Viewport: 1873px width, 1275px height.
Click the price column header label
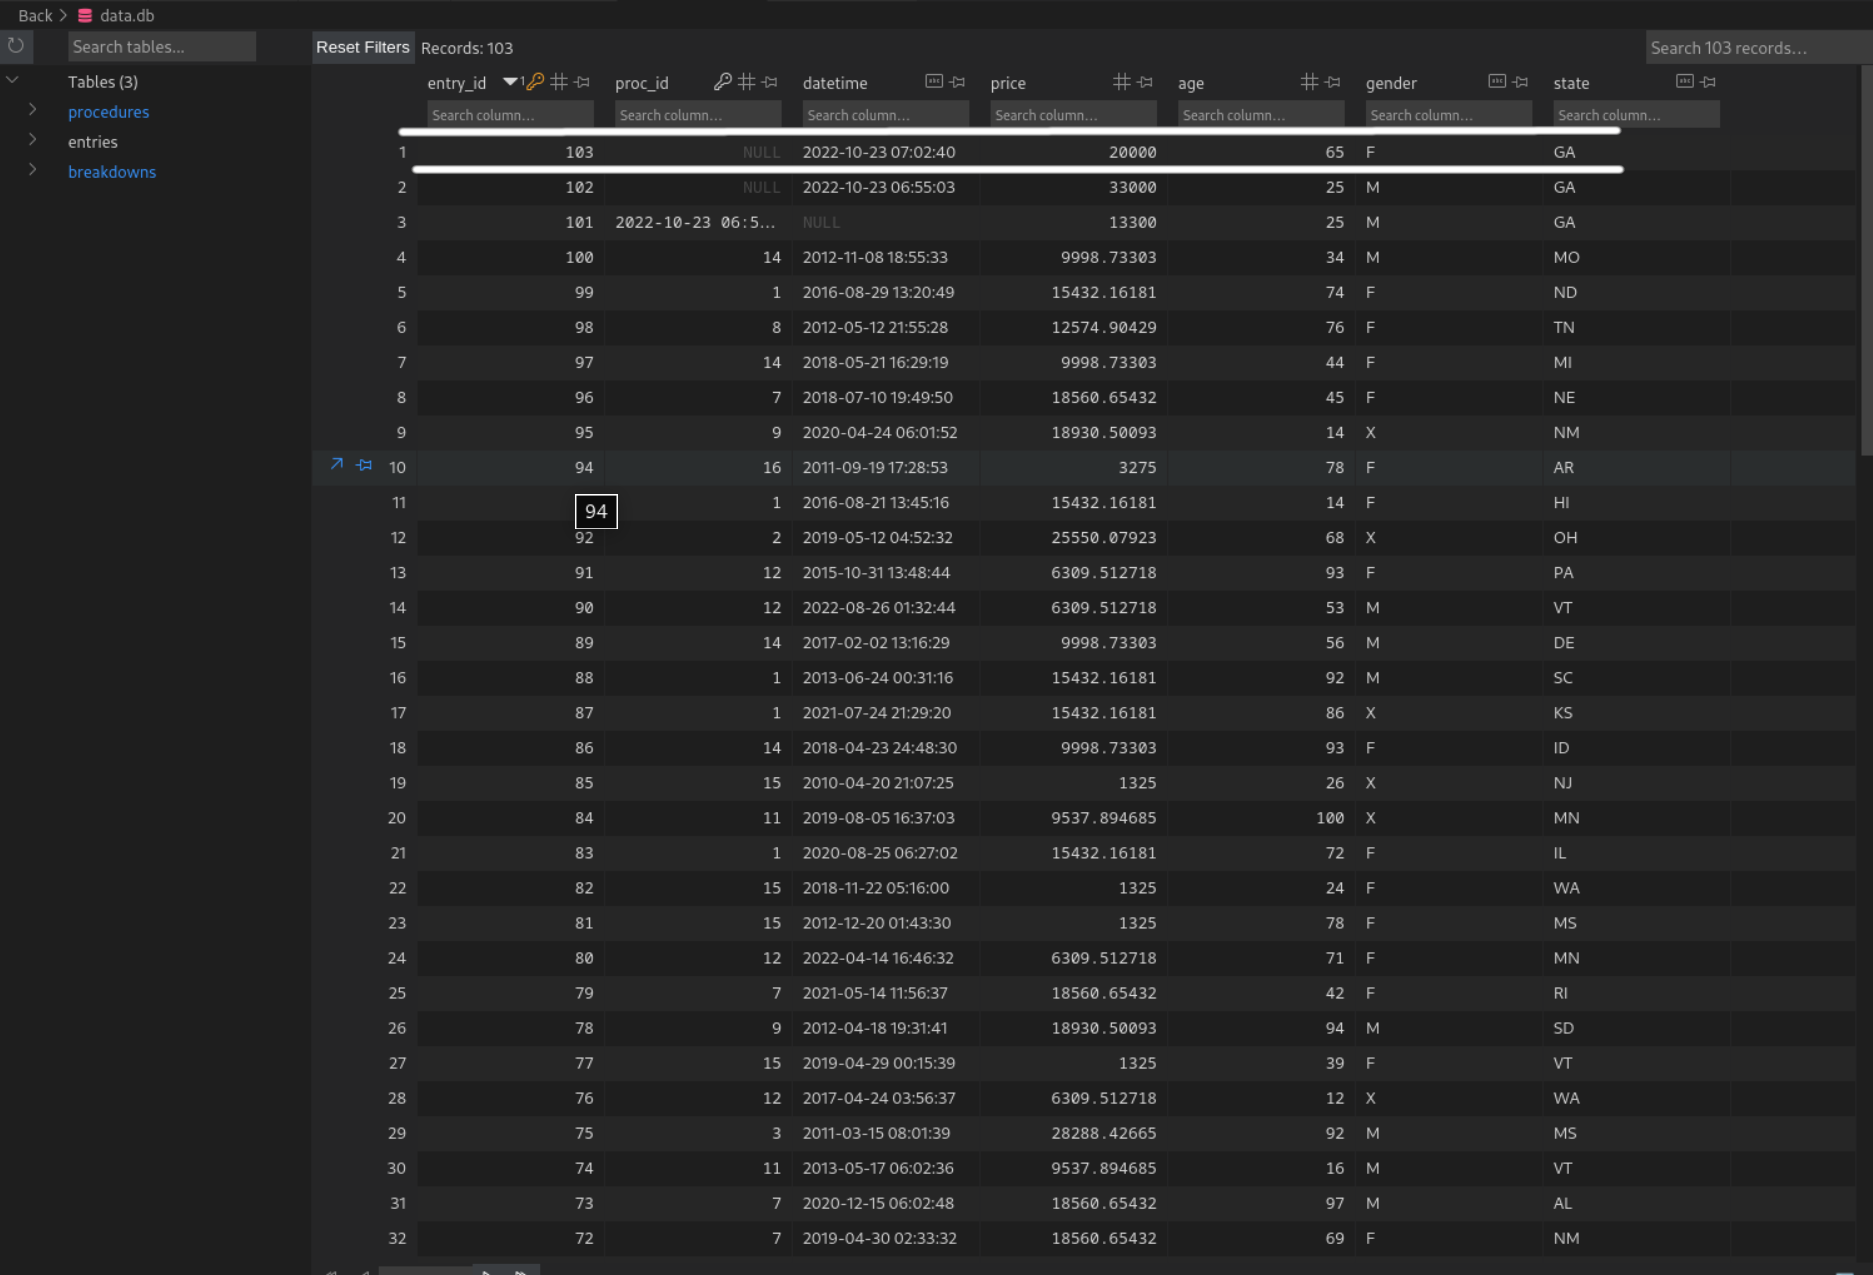coord(1008,83)
